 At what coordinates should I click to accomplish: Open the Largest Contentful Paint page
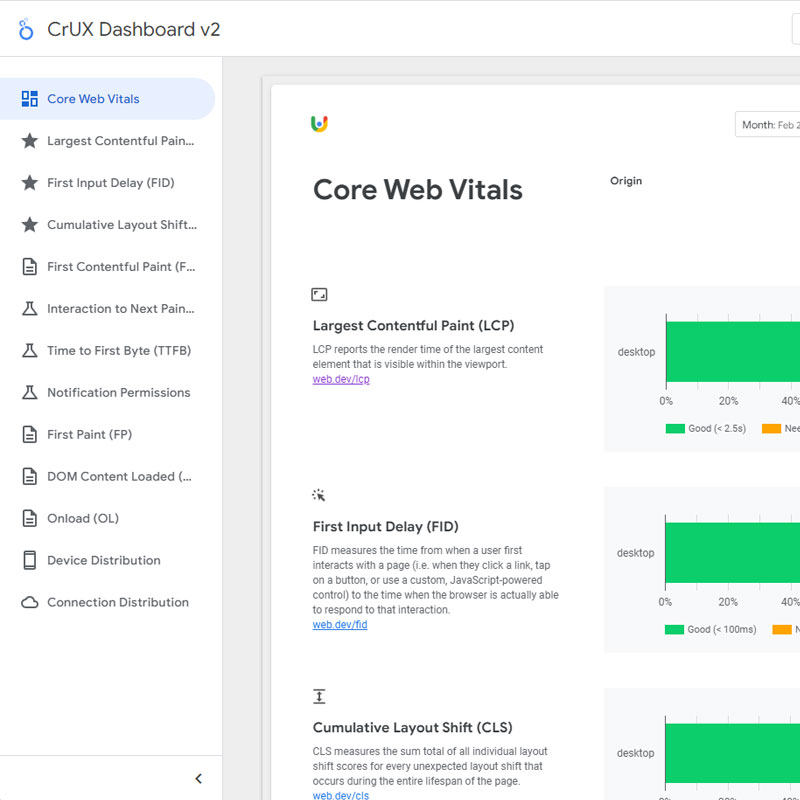107,141
